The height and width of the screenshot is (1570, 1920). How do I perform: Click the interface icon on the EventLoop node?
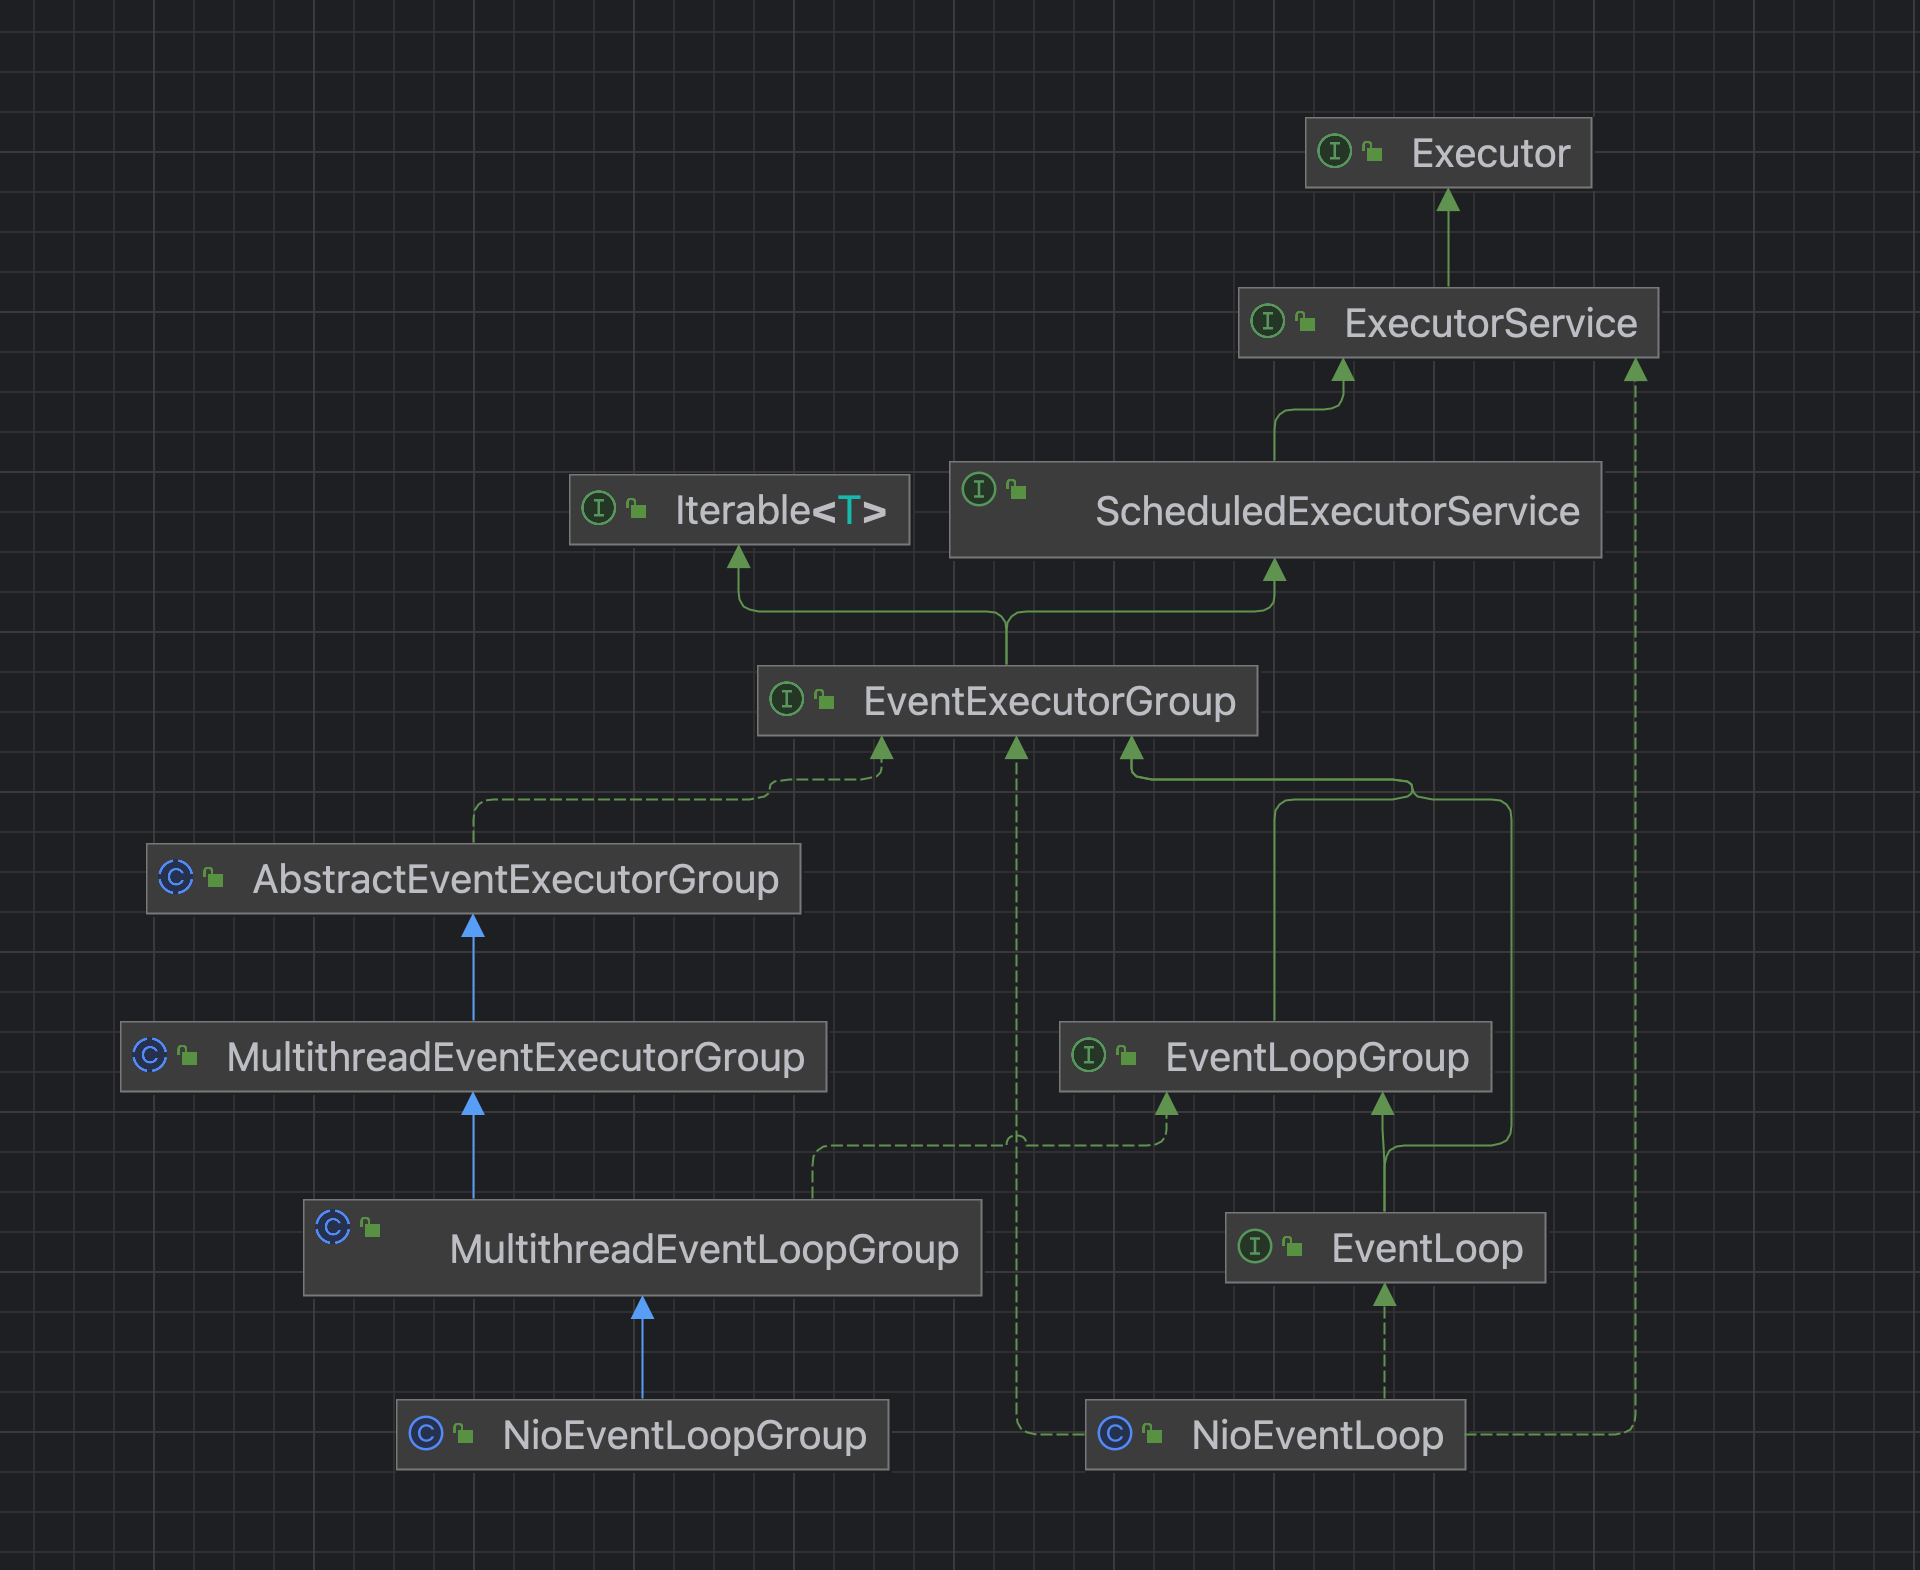click(x=1254, y=1247)
